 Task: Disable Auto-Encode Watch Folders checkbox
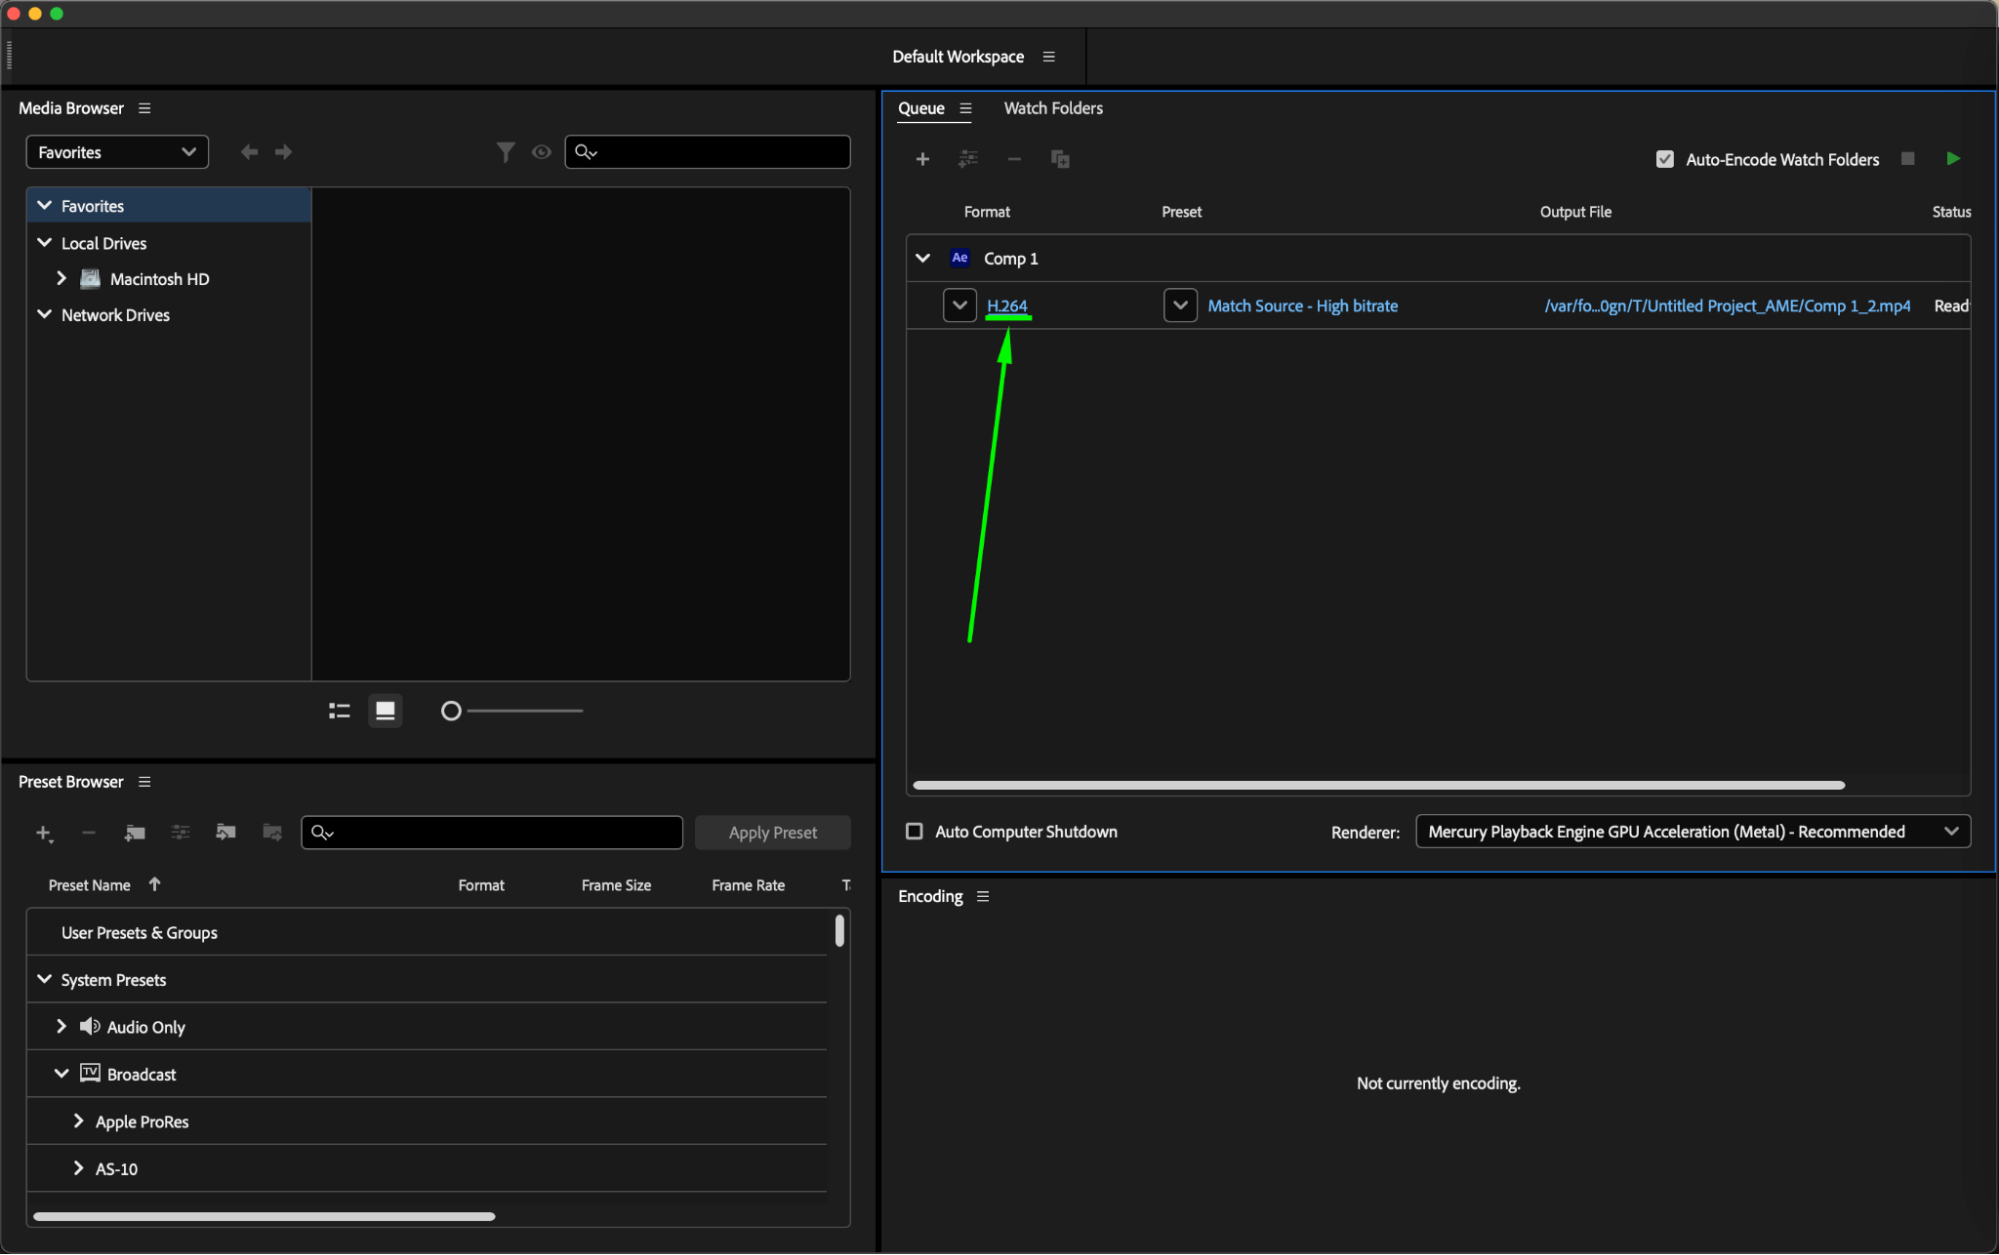(x=1664, y=159)
